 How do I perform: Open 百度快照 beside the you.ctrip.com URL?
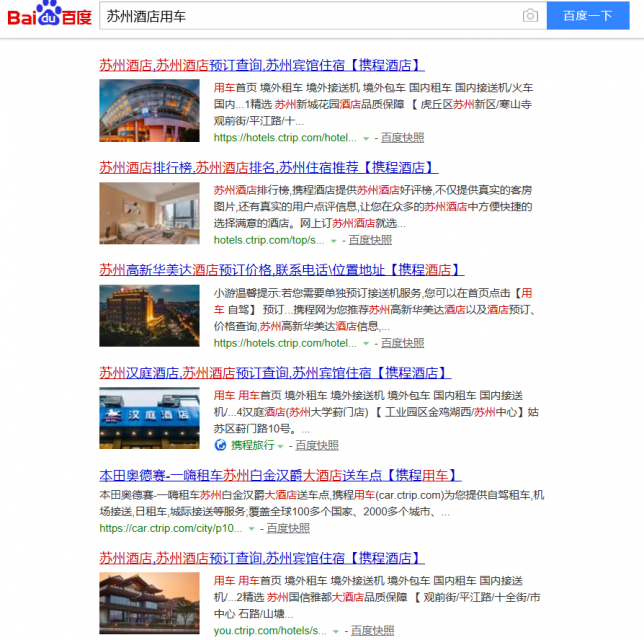[x=370, y=631]
